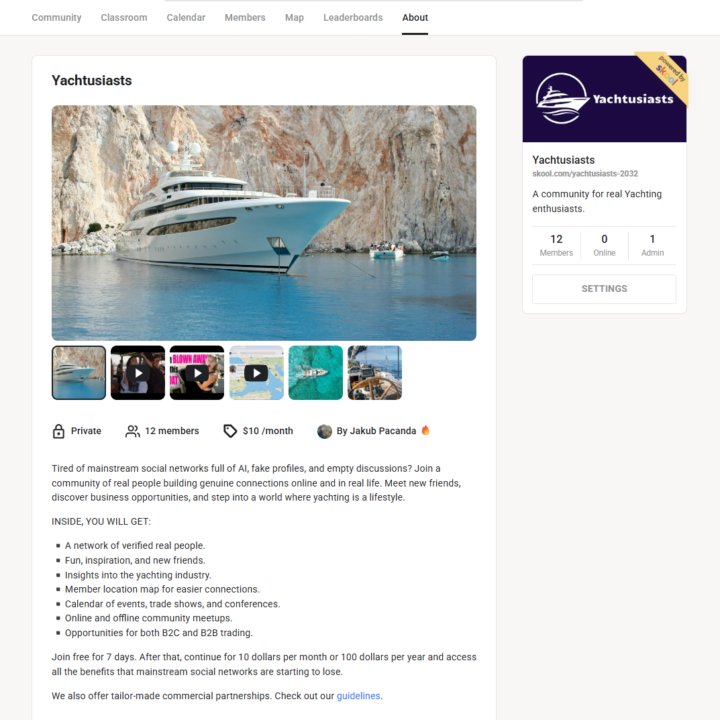
Task: Click the members people icon
Action: pyautogui.click(x=133, y=431)
